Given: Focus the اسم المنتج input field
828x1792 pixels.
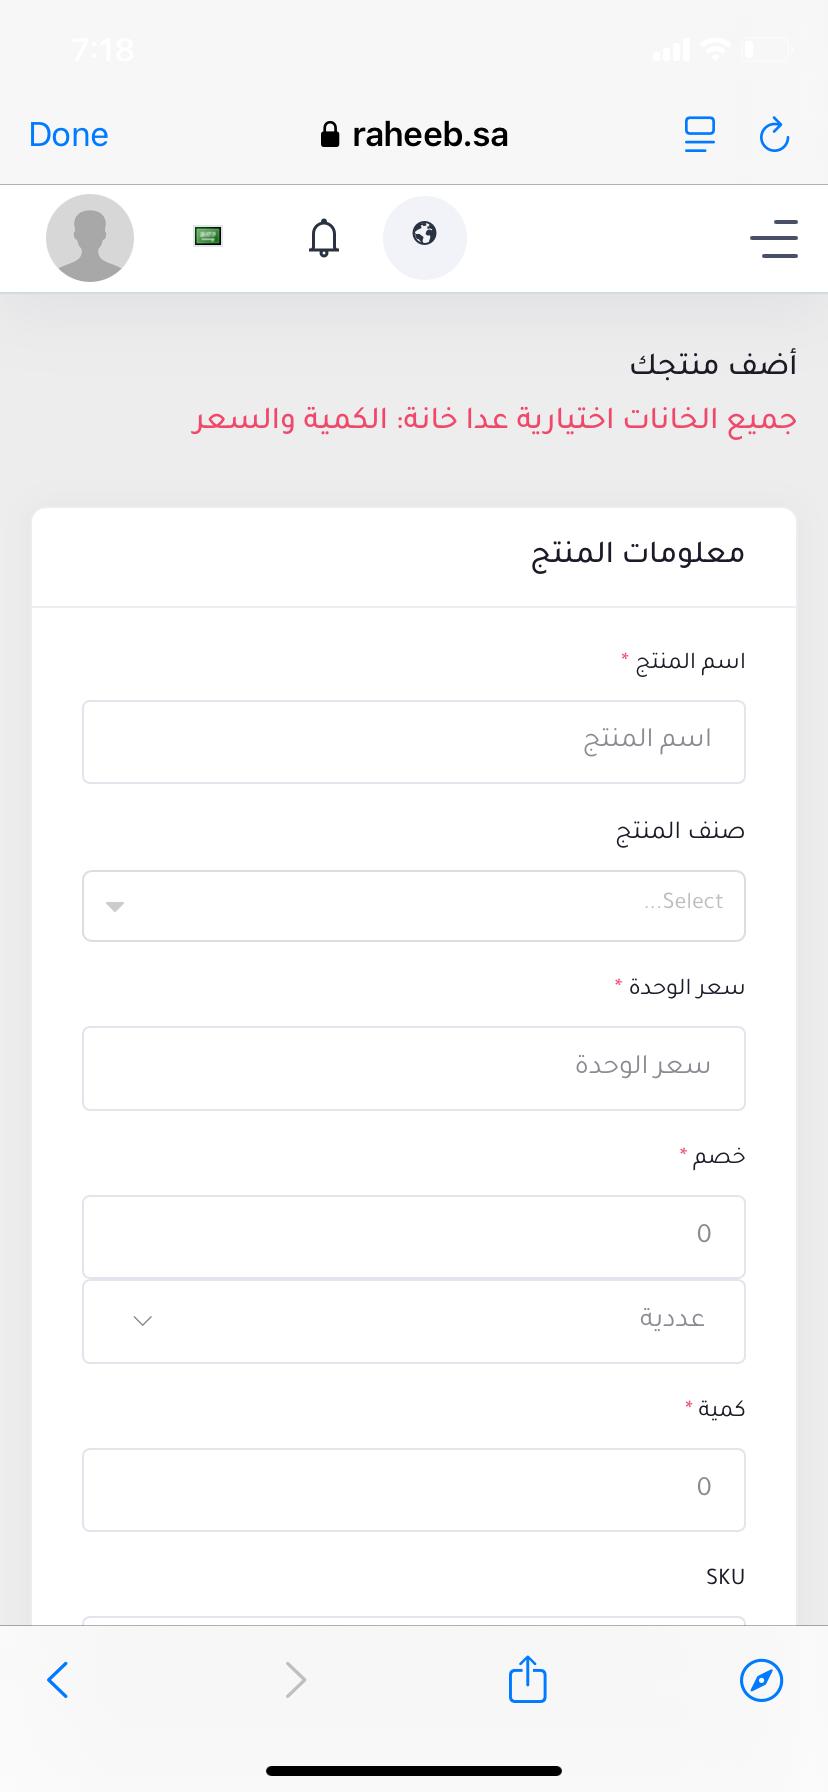Looking at the screenshot, I should (x=414, y=742).
